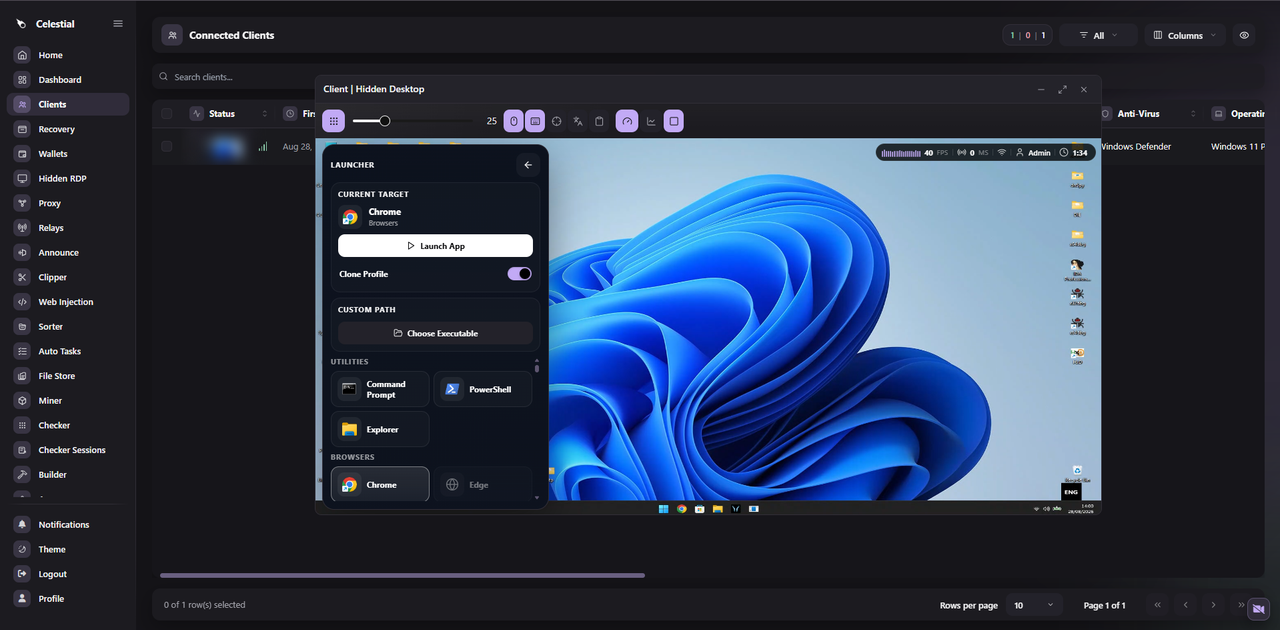Open the Sorter icon in the sidebar
The width and height of the screenshot is (1280, 630).
pos(22,327)
